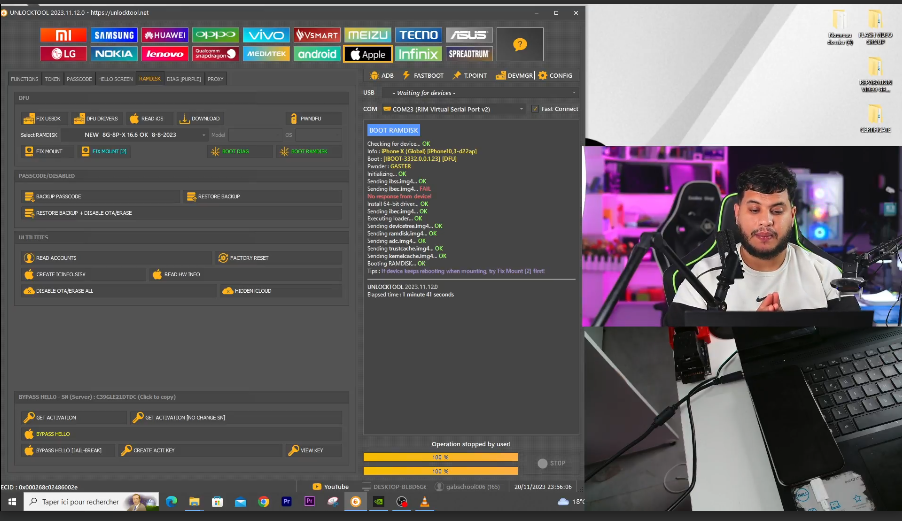
Task: Click the upper 100% progress bar
Action: [441, 457]
